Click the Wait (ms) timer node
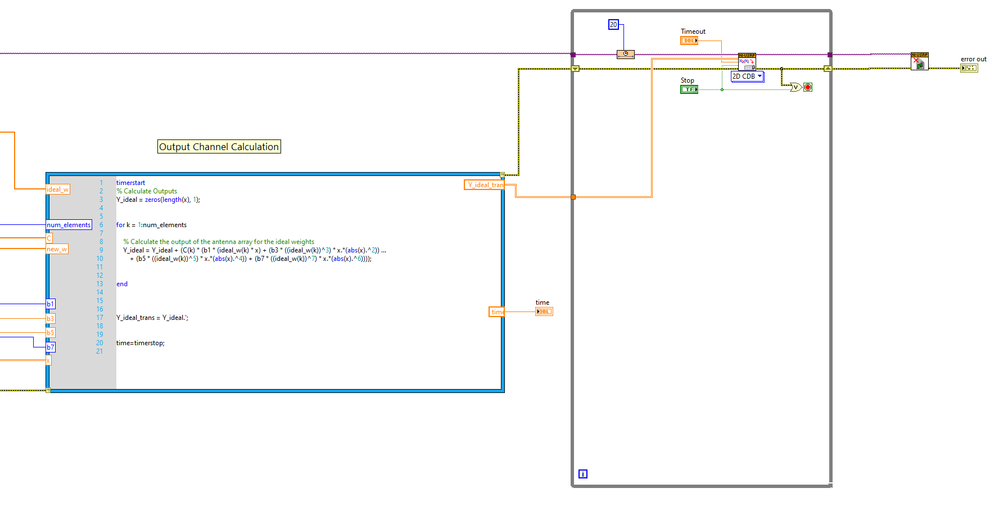 click(625, 54)
